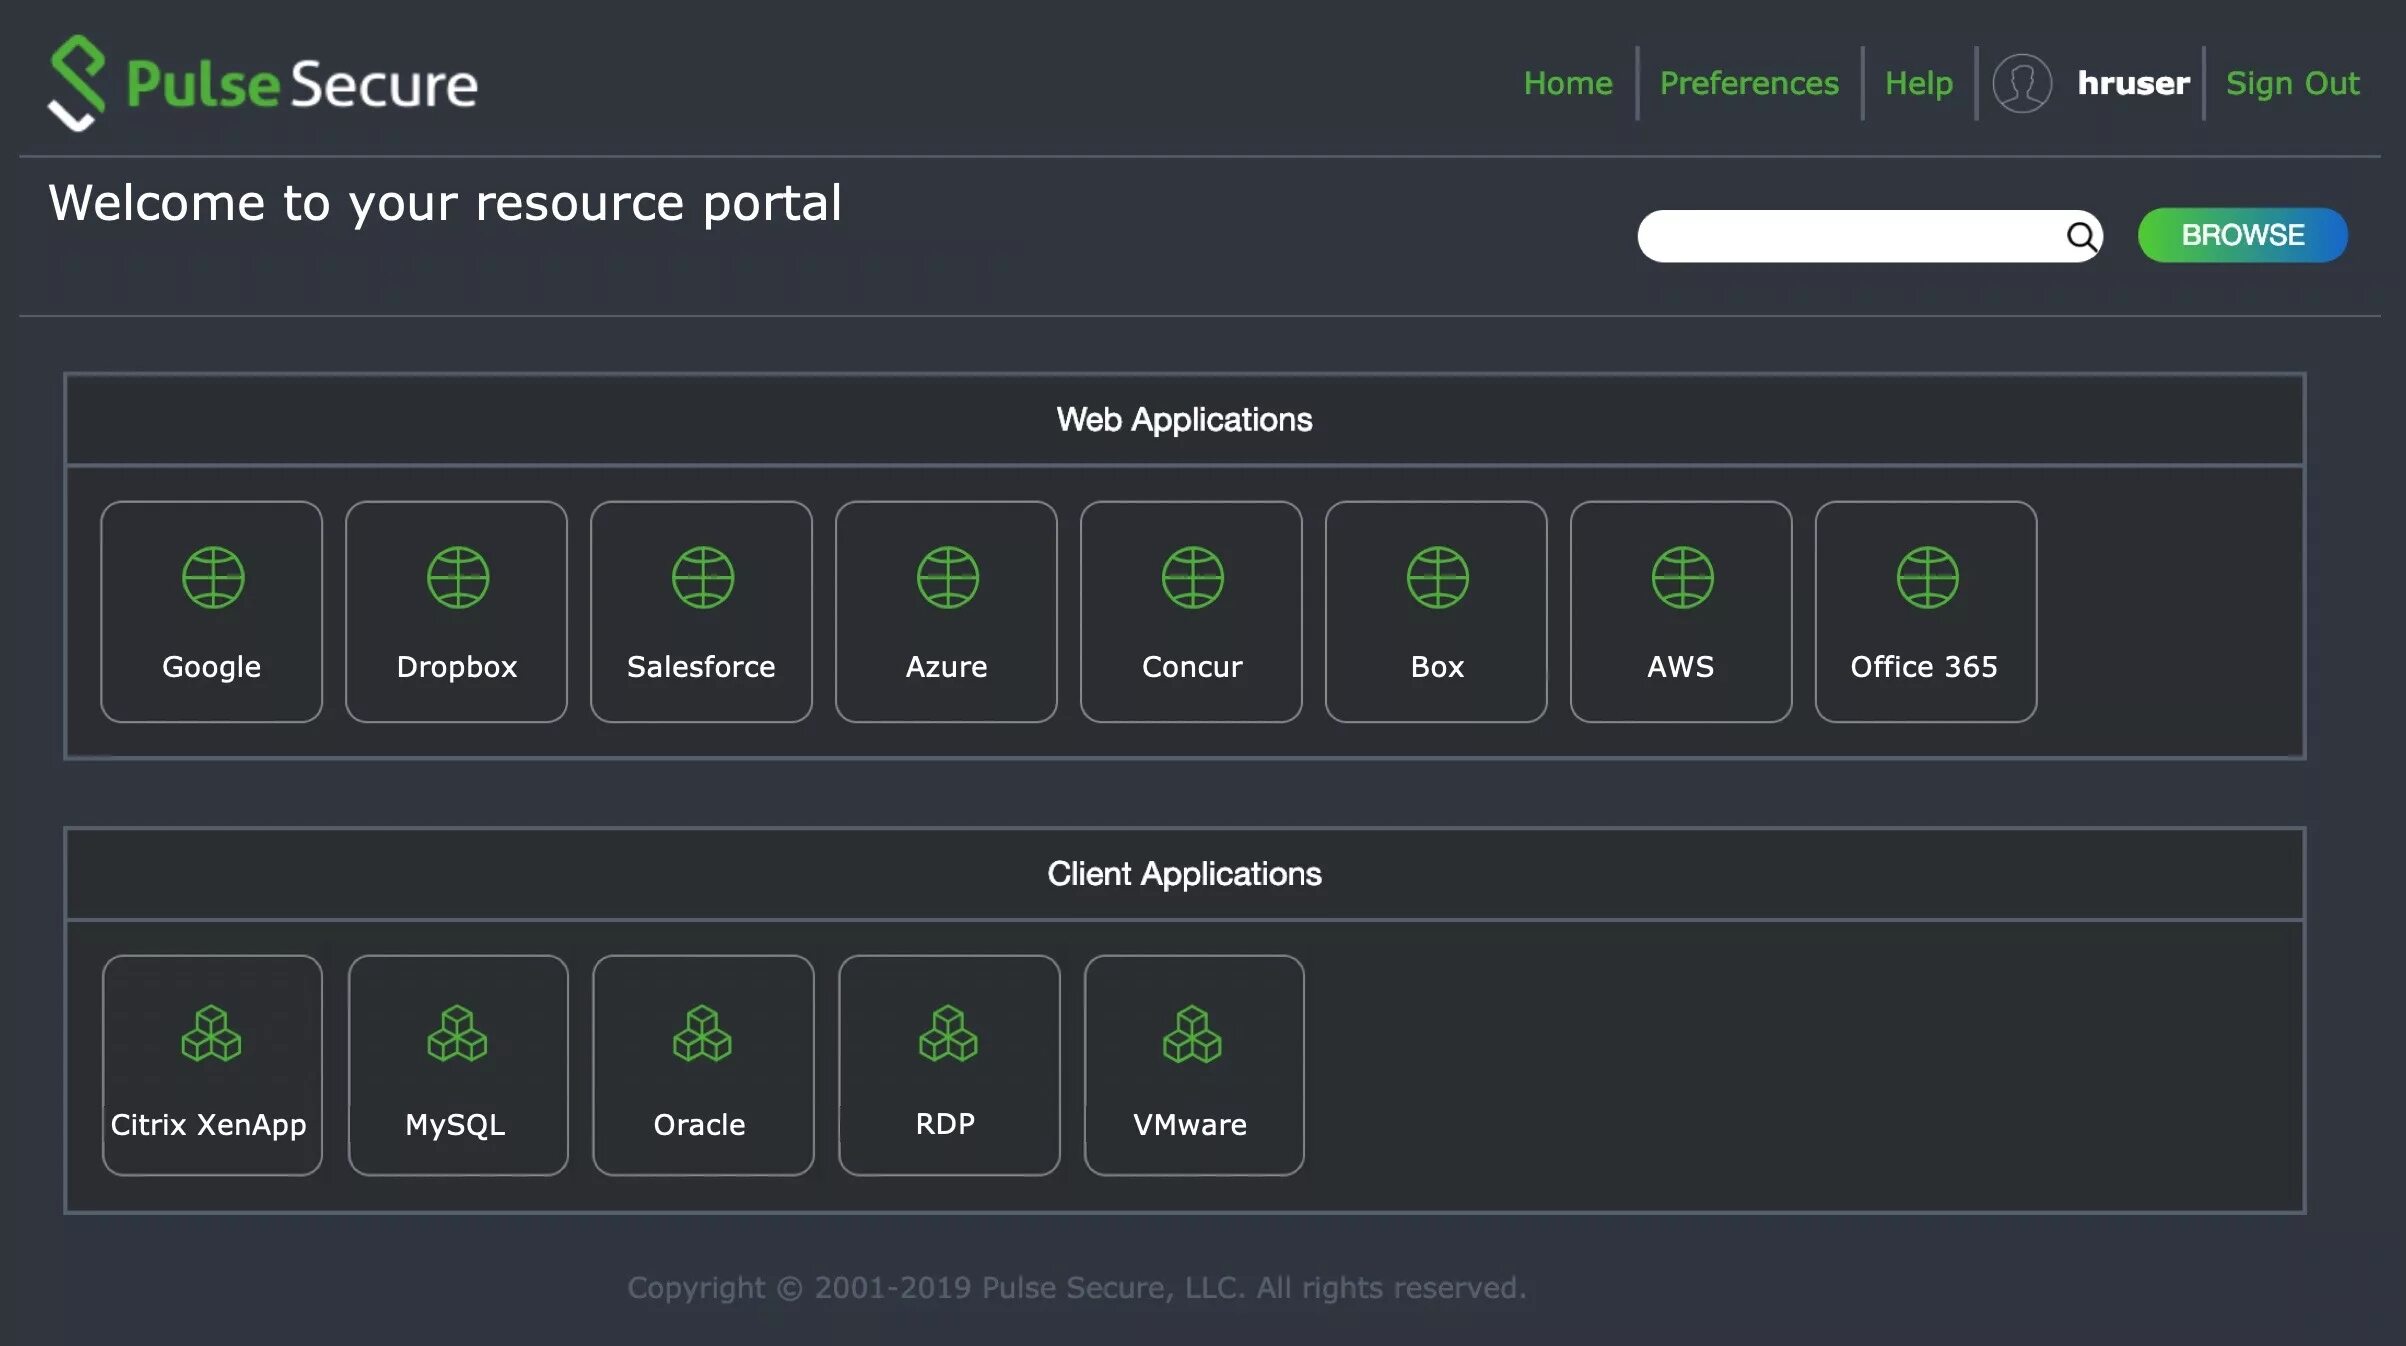
Task: Click the hruser account icon
Action: pyautogui.click(x=2021, y=79)
